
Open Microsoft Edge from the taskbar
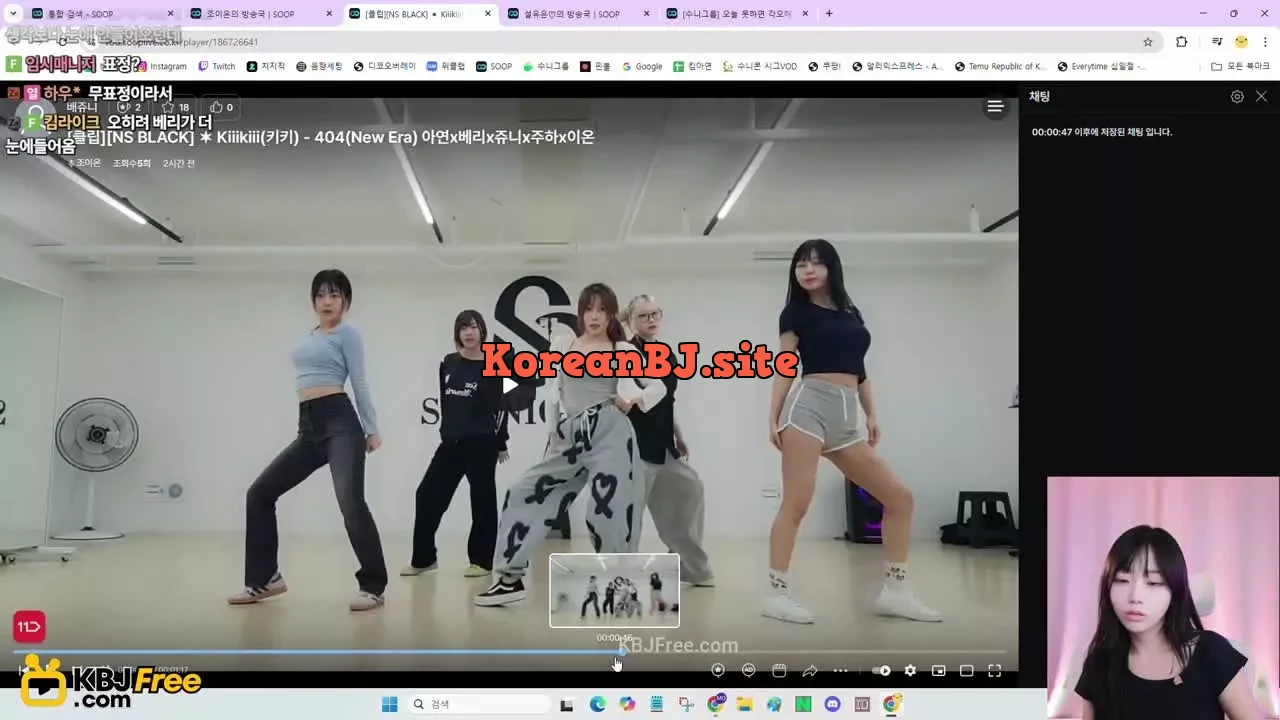pyautogui.click(x=597, y=704)
